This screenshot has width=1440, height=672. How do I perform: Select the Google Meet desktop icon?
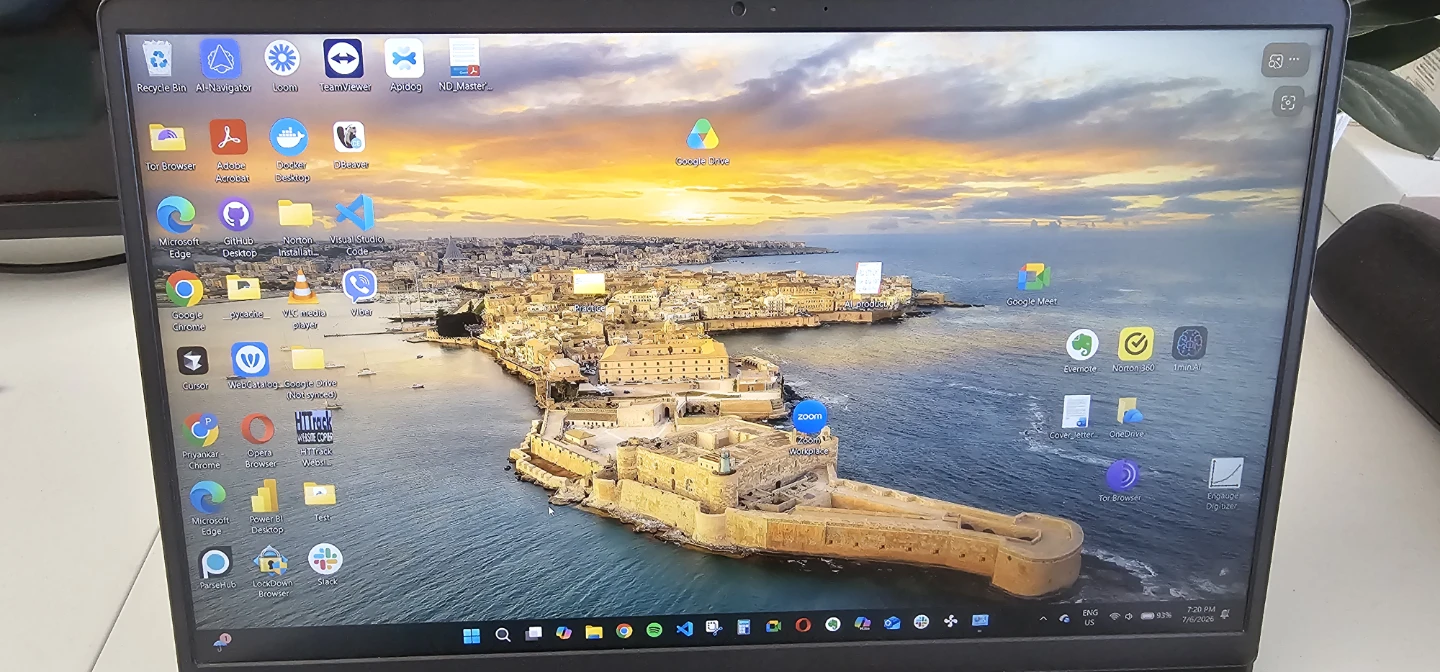point(1032,285)
